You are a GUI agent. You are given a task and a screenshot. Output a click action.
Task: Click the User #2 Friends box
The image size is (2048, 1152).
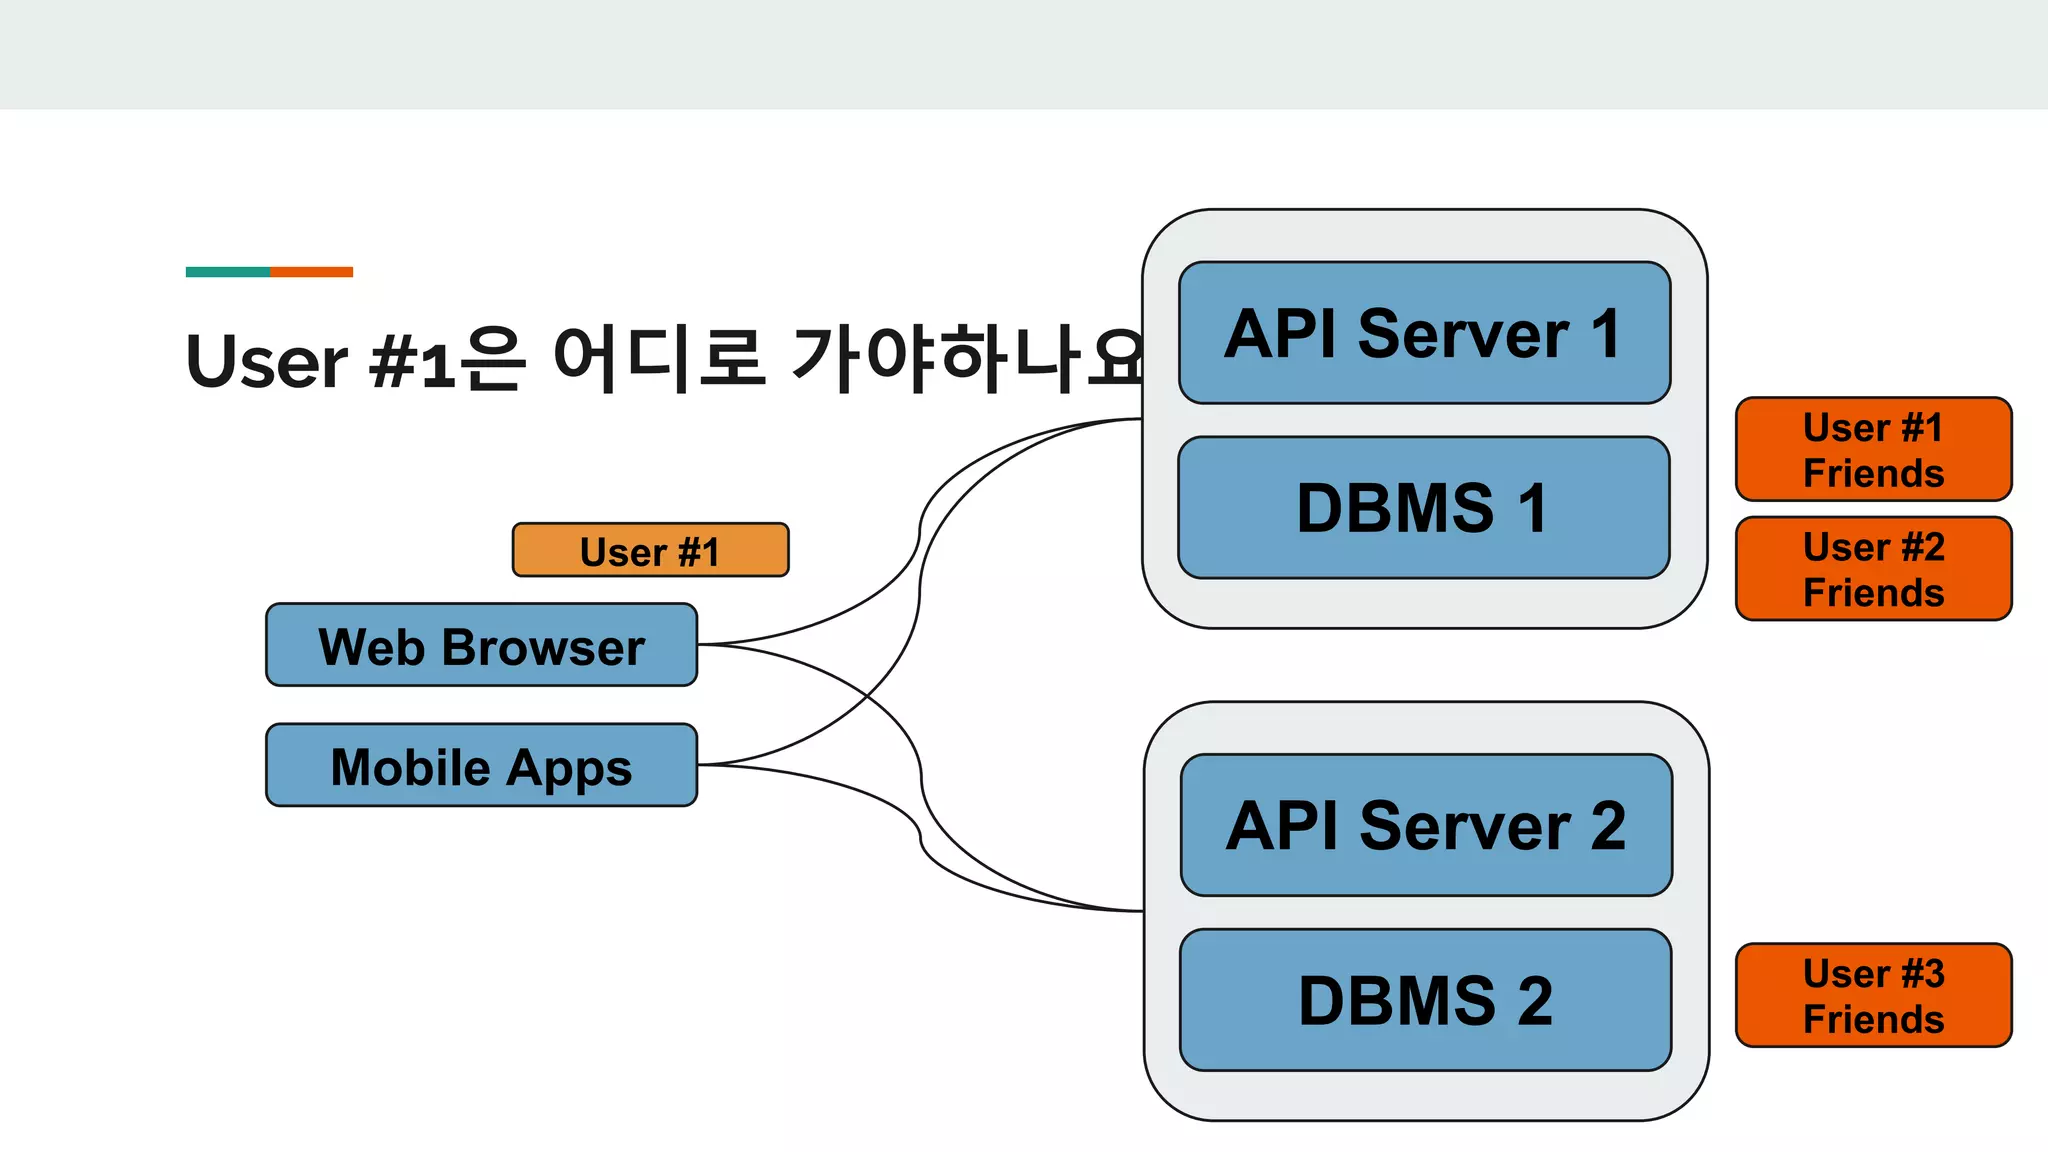[x=1873, y=568]
